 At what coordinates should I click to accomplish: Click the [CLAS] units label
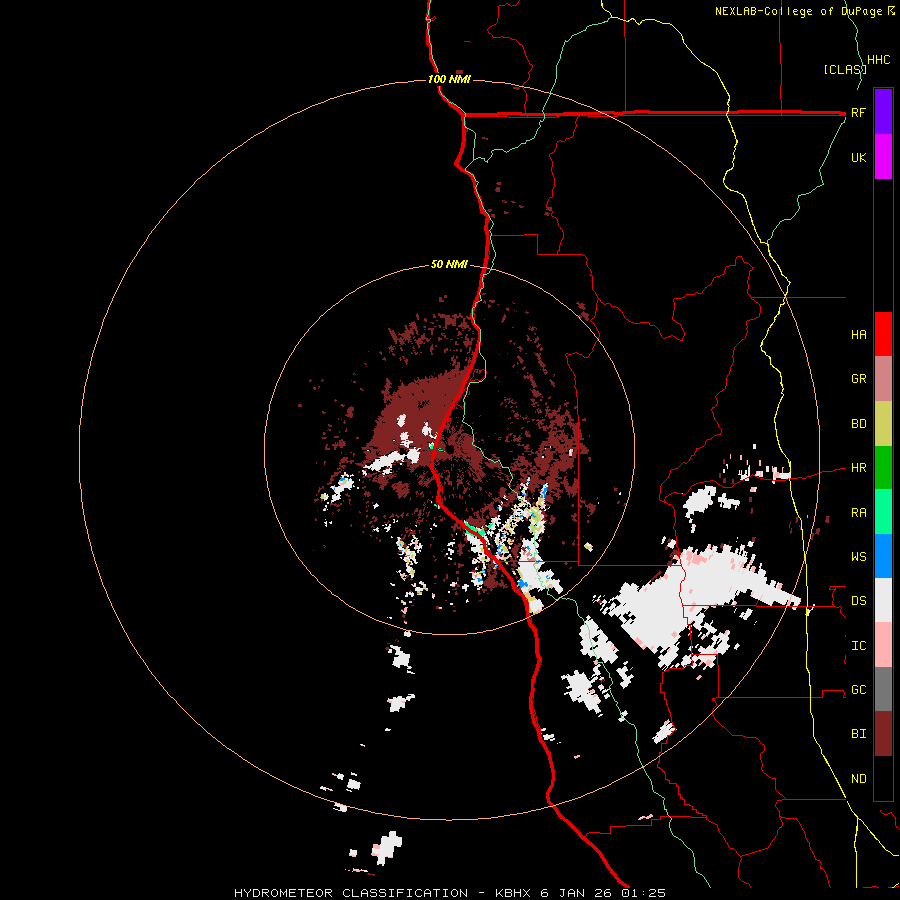click(845, 69)
